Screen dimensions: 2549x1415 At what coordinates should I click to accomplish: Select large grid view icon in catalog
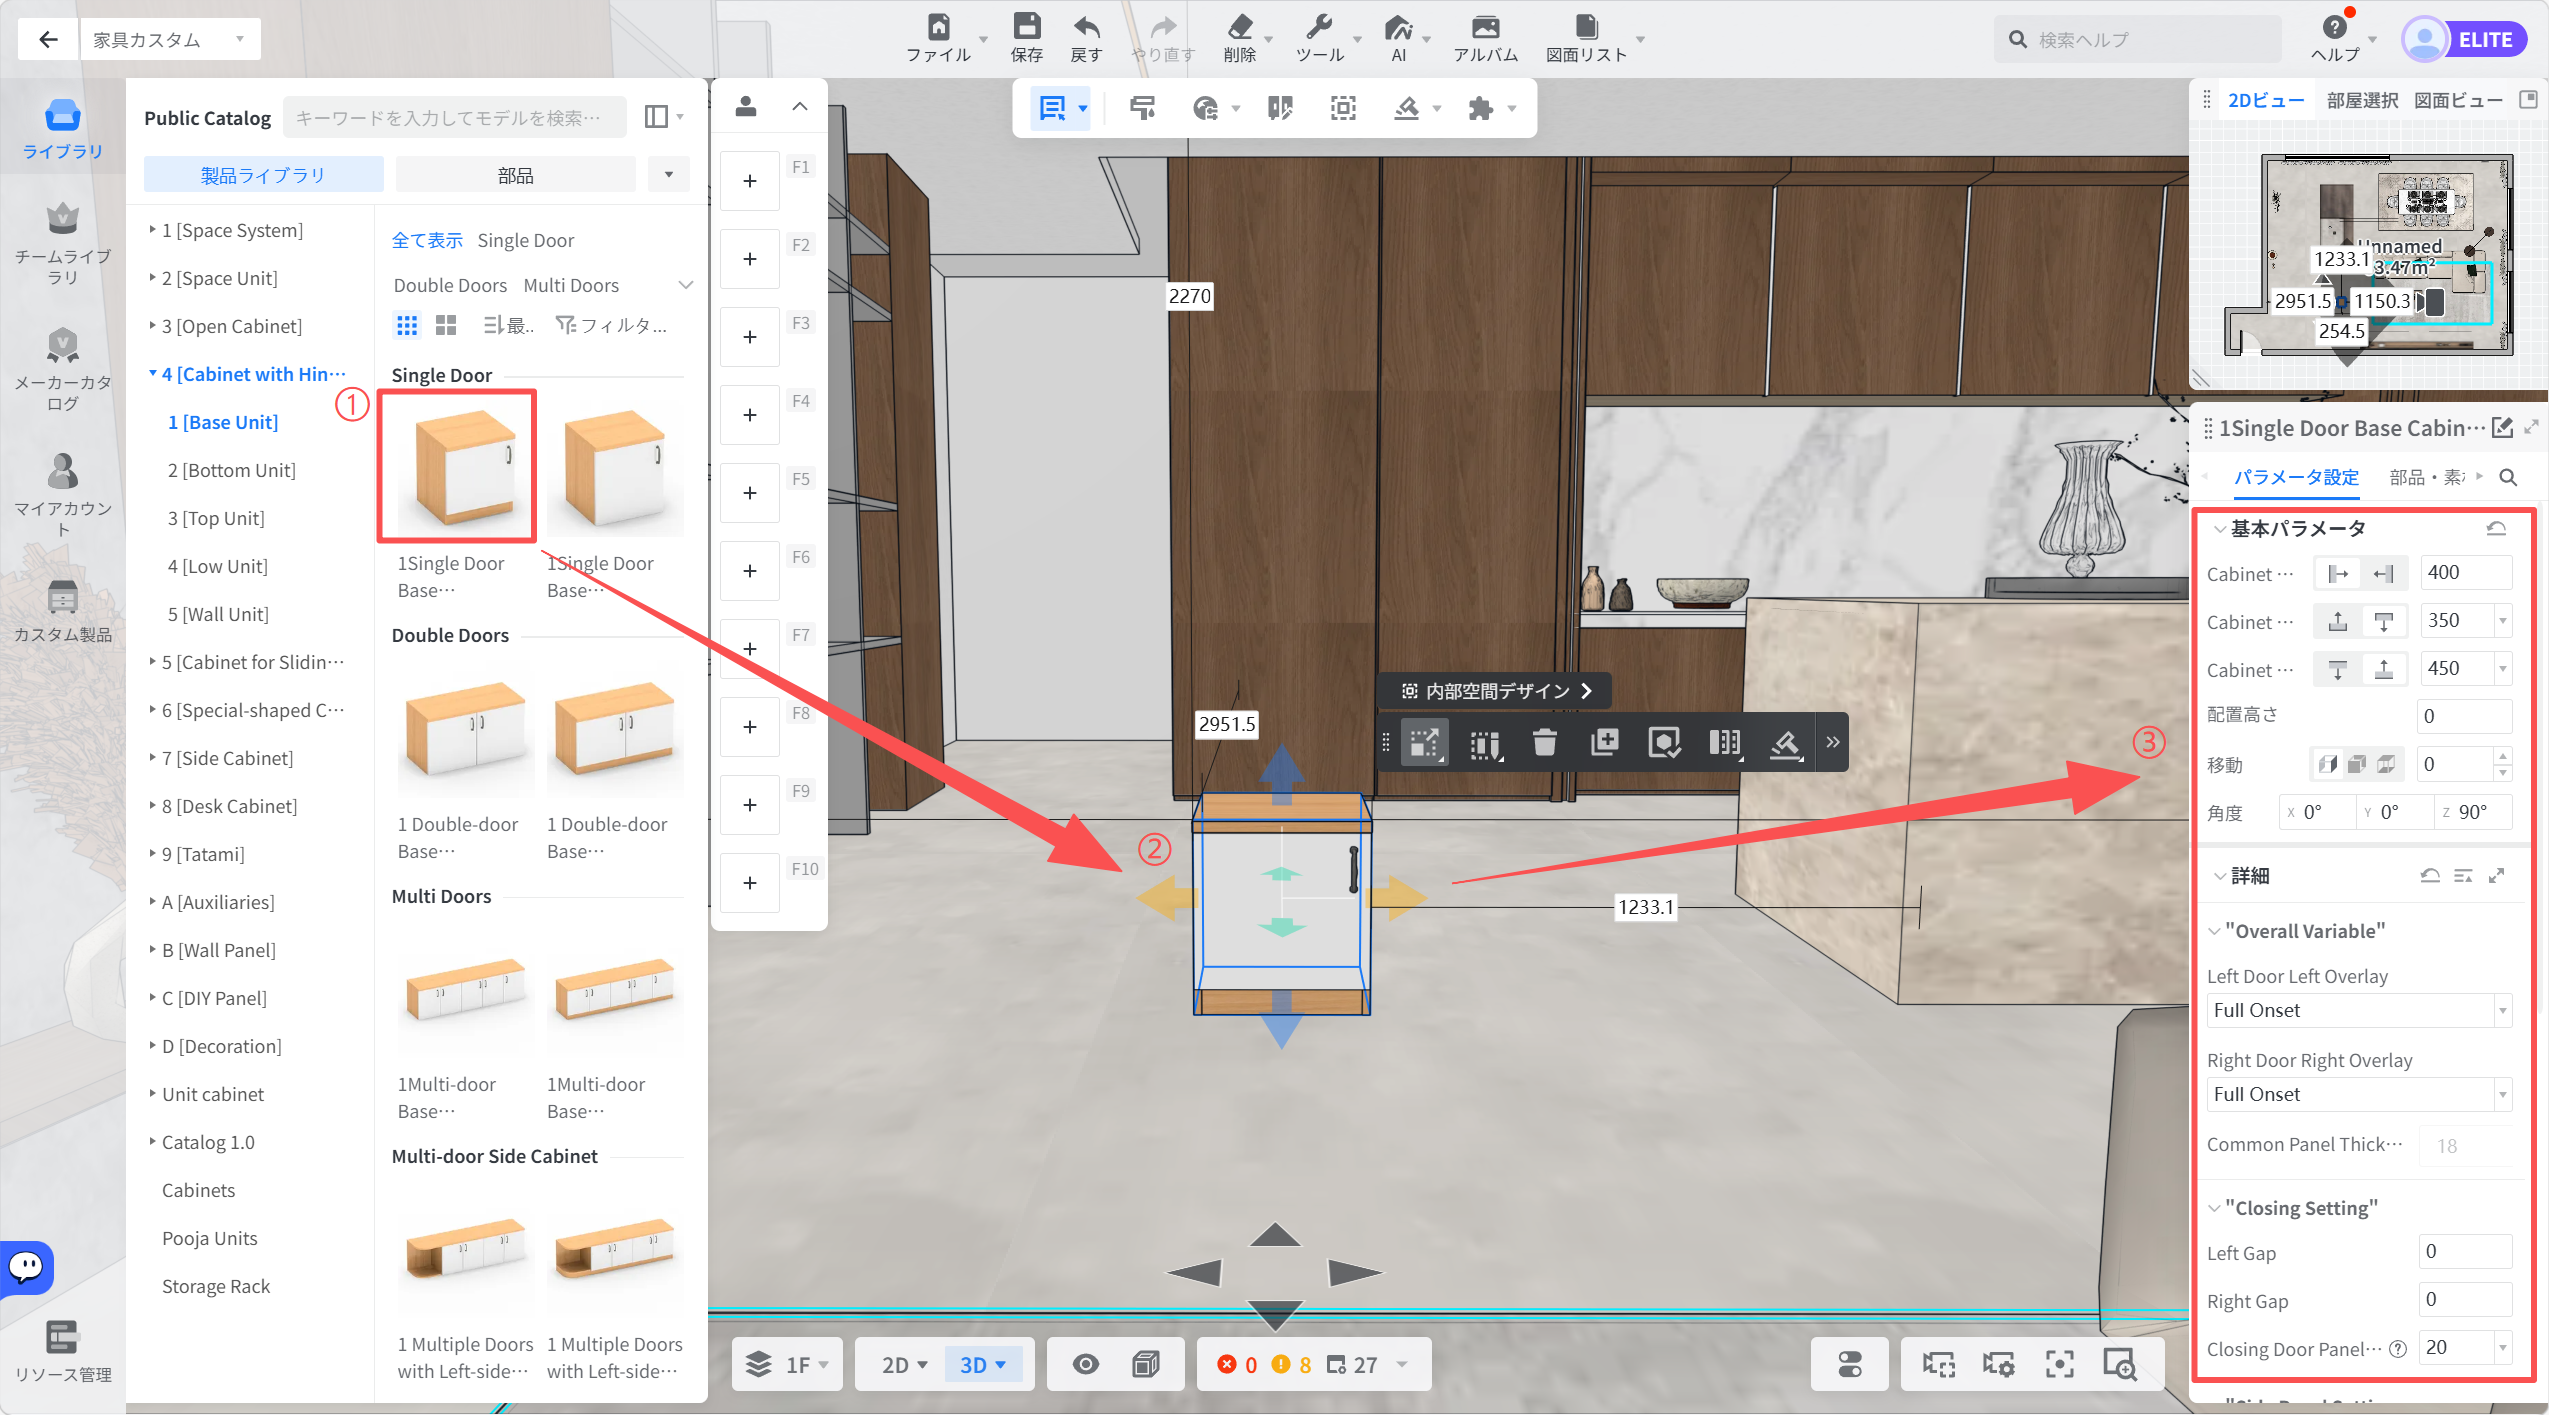point(446,325)
